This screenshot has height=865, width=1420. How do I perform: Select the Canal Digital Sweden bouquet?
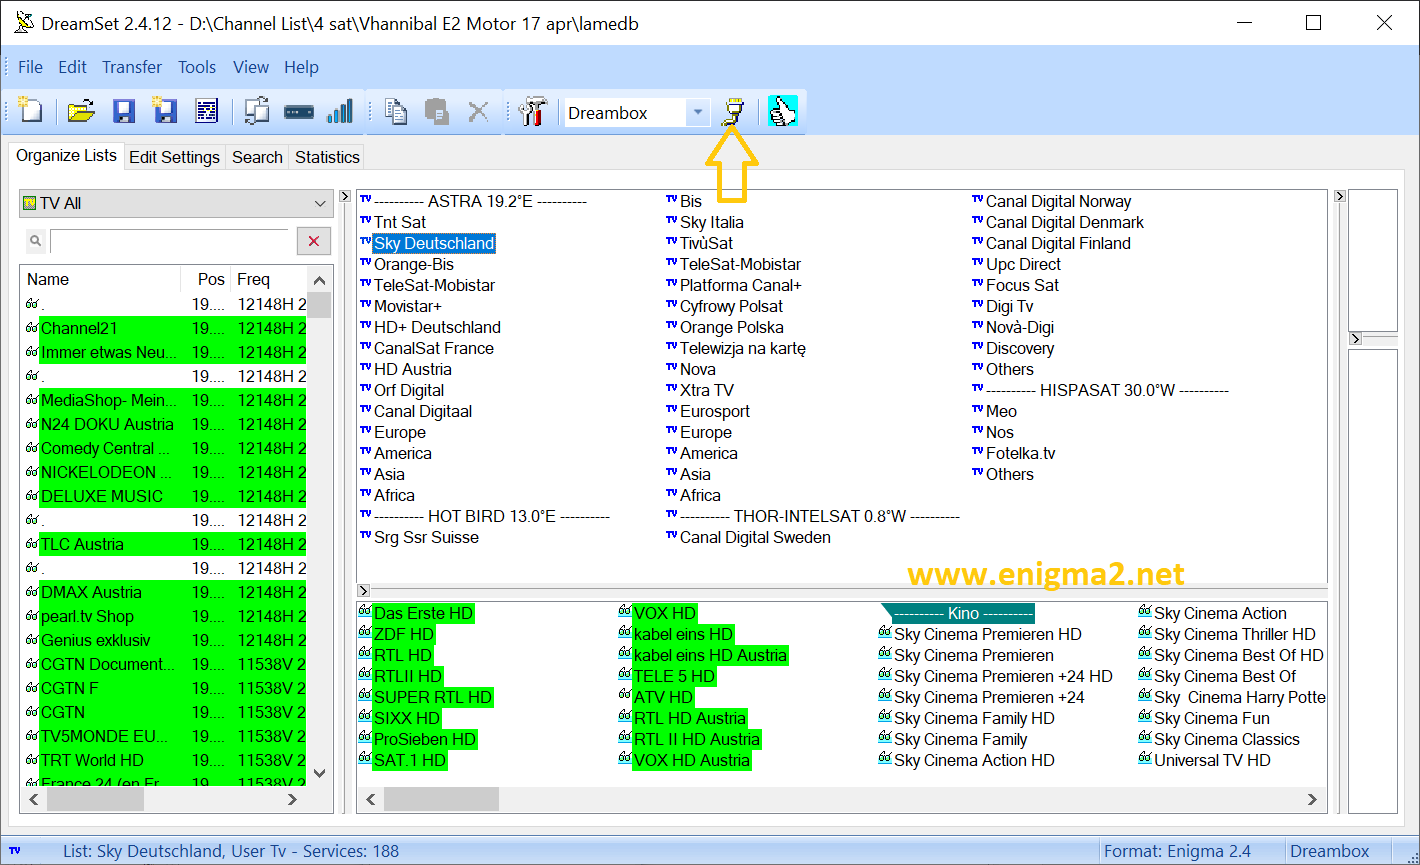coord(755,537)
